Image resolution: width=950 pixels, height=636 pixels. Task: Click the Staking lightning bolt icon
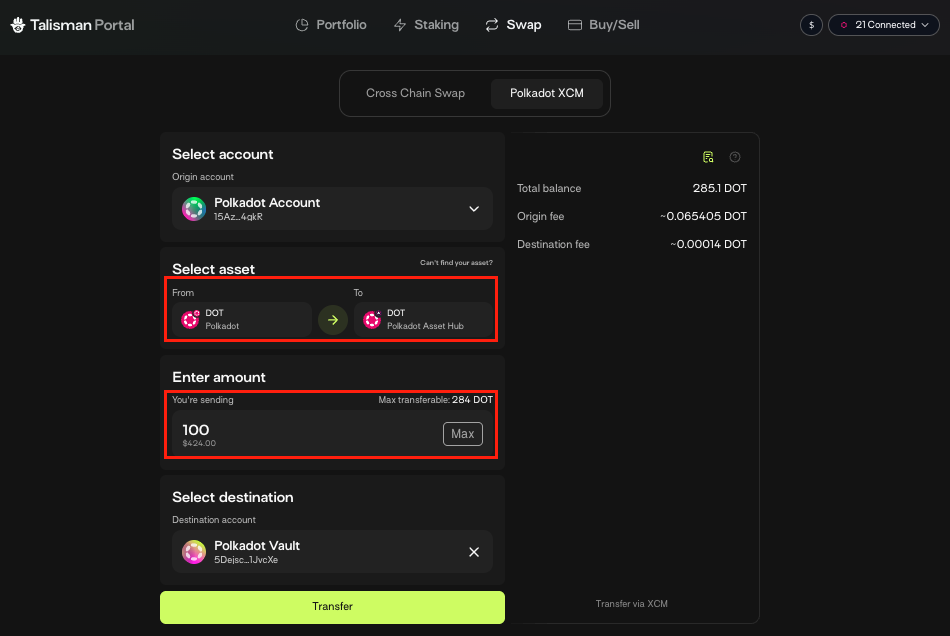pos(400,25)
